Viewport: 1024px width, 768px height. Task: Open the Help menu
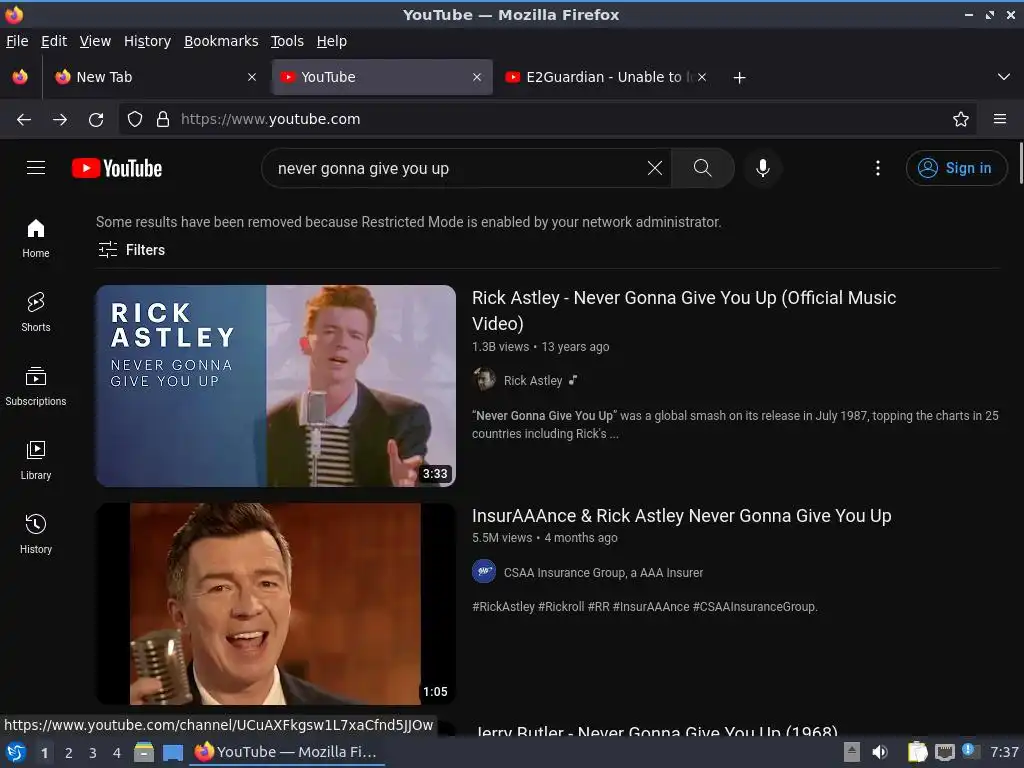pyautogui.click(x=332, y=41)
